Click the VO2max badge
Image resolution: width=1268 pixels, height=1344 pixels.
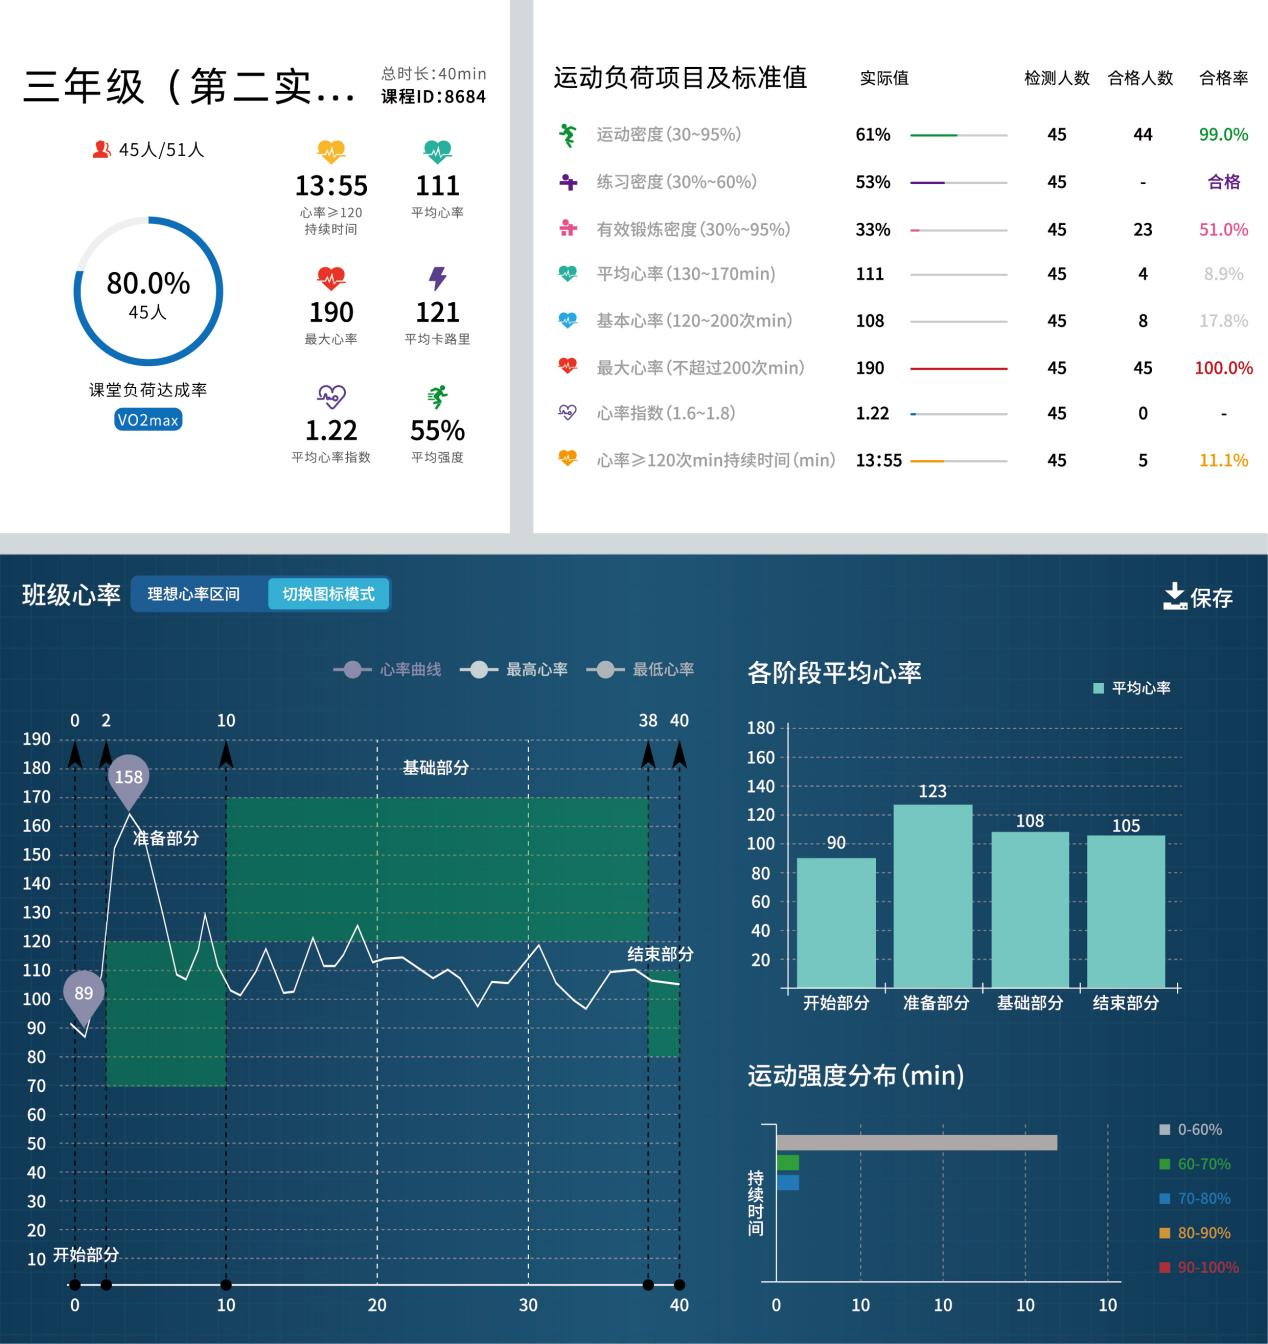(148, 419)
